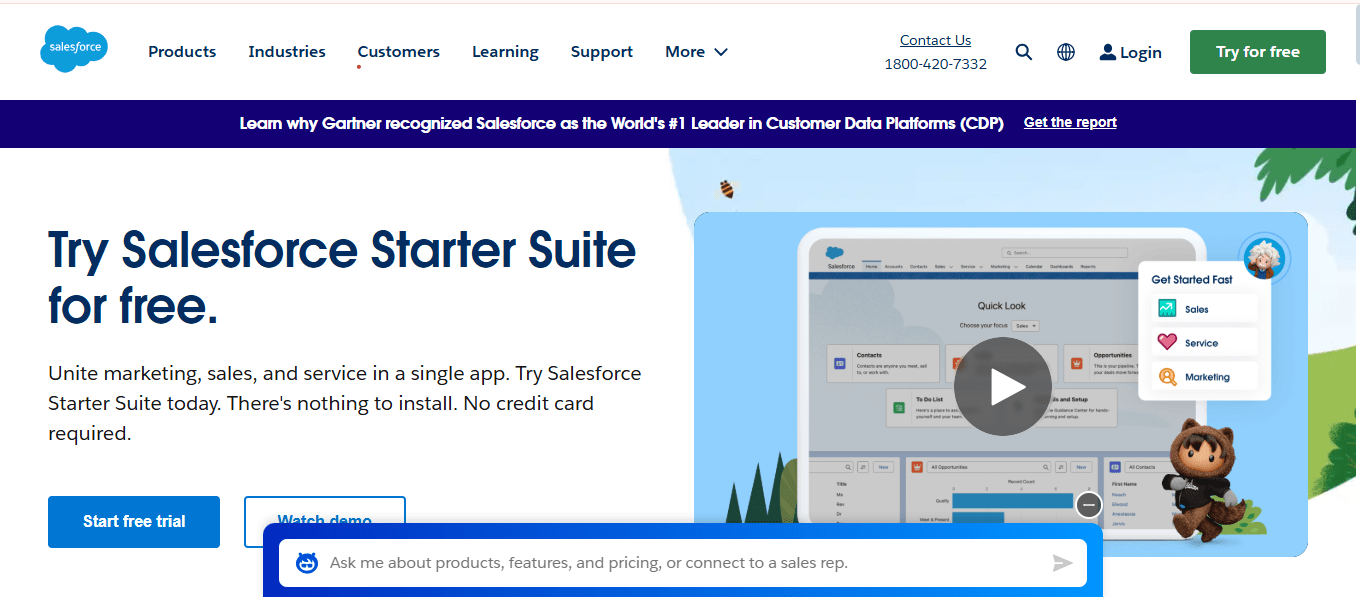Image resolution: width=1360 pixels, height=597 pixels.
Task: Expand the More dropdown menu
Action: point(697,52)
